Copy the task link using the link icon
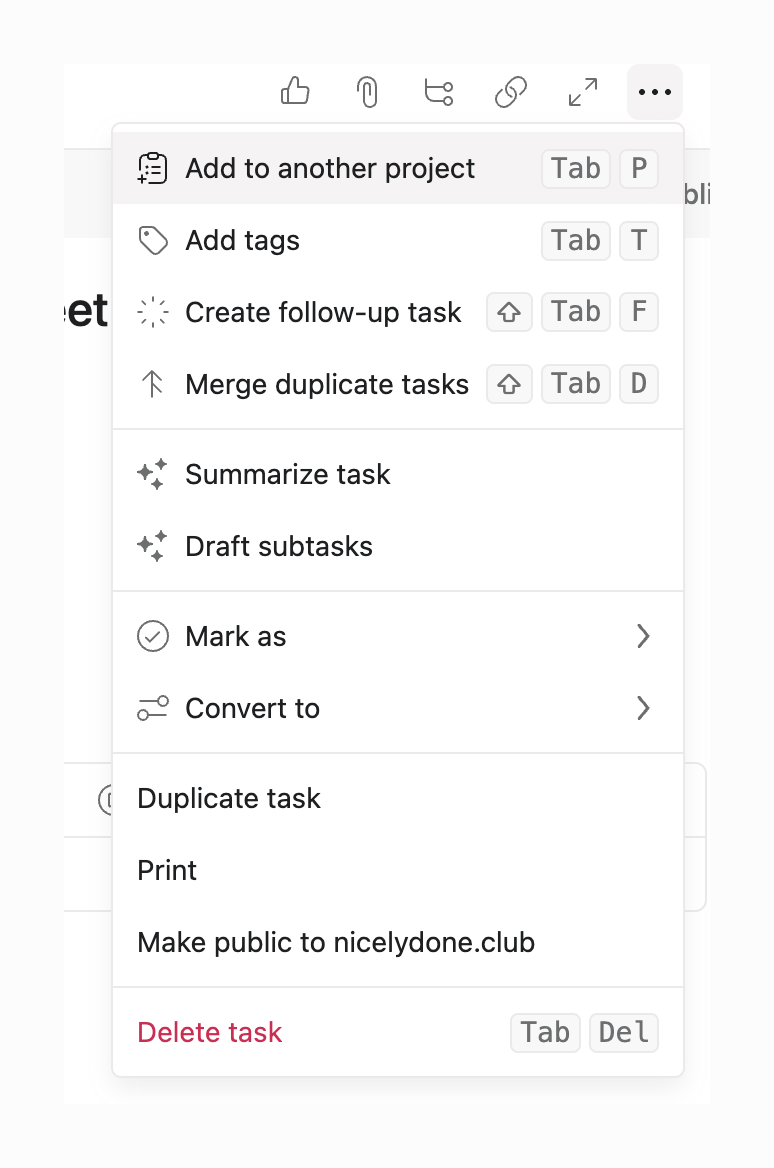Screen dimensions: 774x1168 coord(511,91)
